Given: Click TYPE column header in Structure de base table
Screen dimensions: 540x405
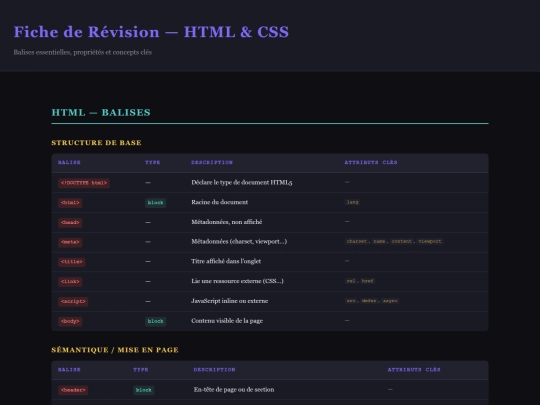Looking at the screenshot, I should coord(153,162).
